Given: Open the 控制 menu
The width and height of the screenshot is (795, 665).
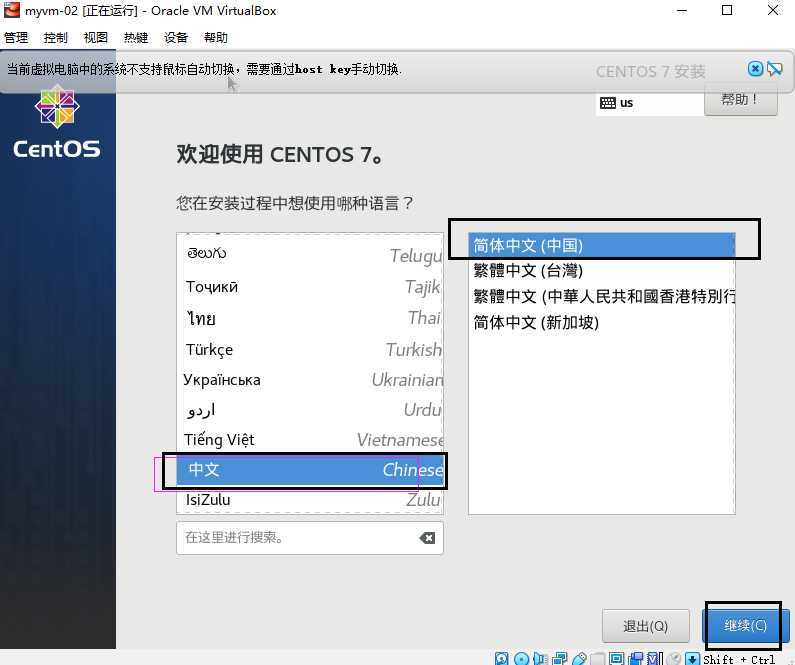Looking at the screenshot, I should 56,38.
